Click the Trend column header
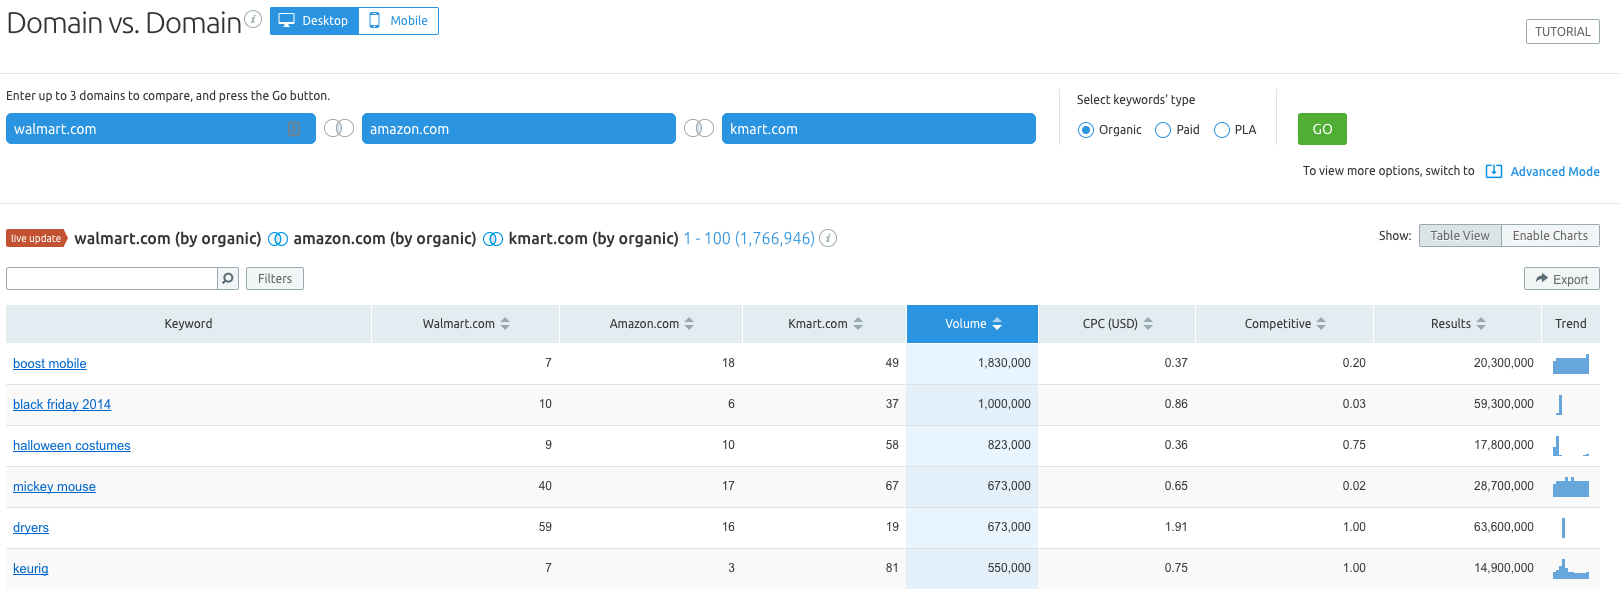Viewport: 1619px width, 589px height. point(1570,324)
